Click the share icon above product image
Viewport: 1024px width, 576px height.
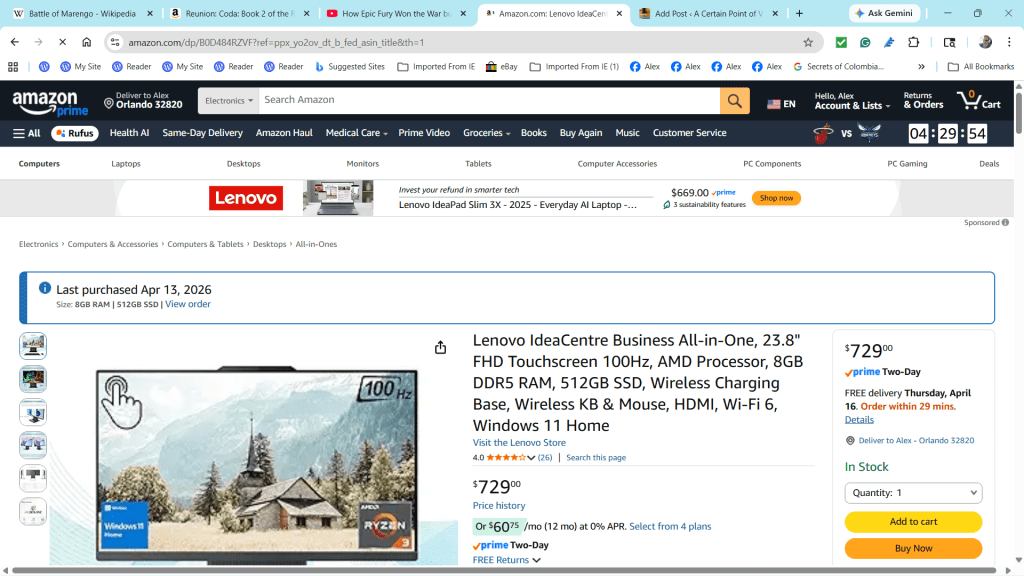coord(440,348)
